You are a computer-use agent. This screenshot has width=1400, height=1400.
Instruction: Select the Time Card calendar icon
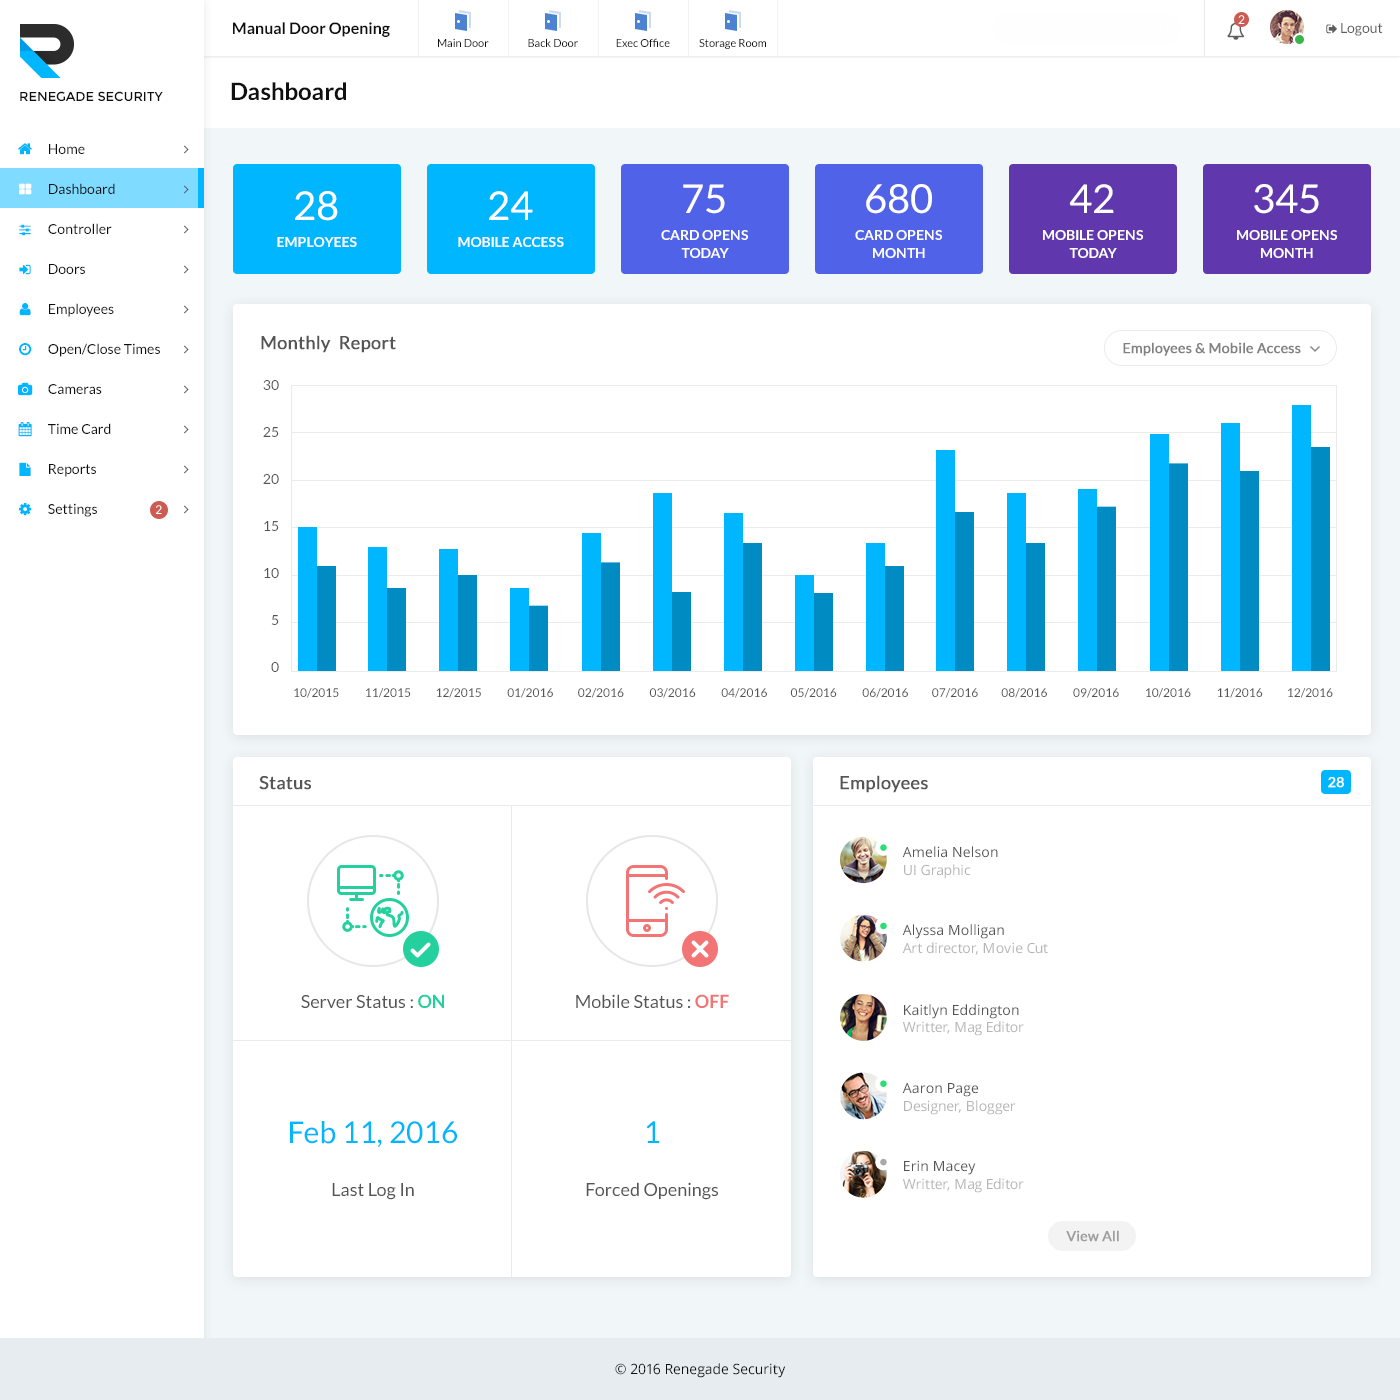(x=24, y=429)
